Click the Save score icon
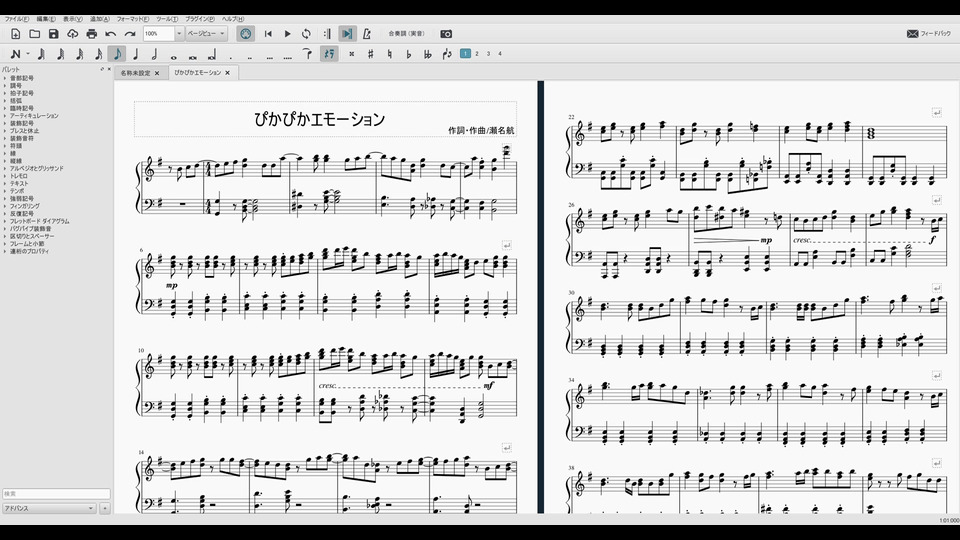The height and width of the screenshot is (540, 960). 53,34
